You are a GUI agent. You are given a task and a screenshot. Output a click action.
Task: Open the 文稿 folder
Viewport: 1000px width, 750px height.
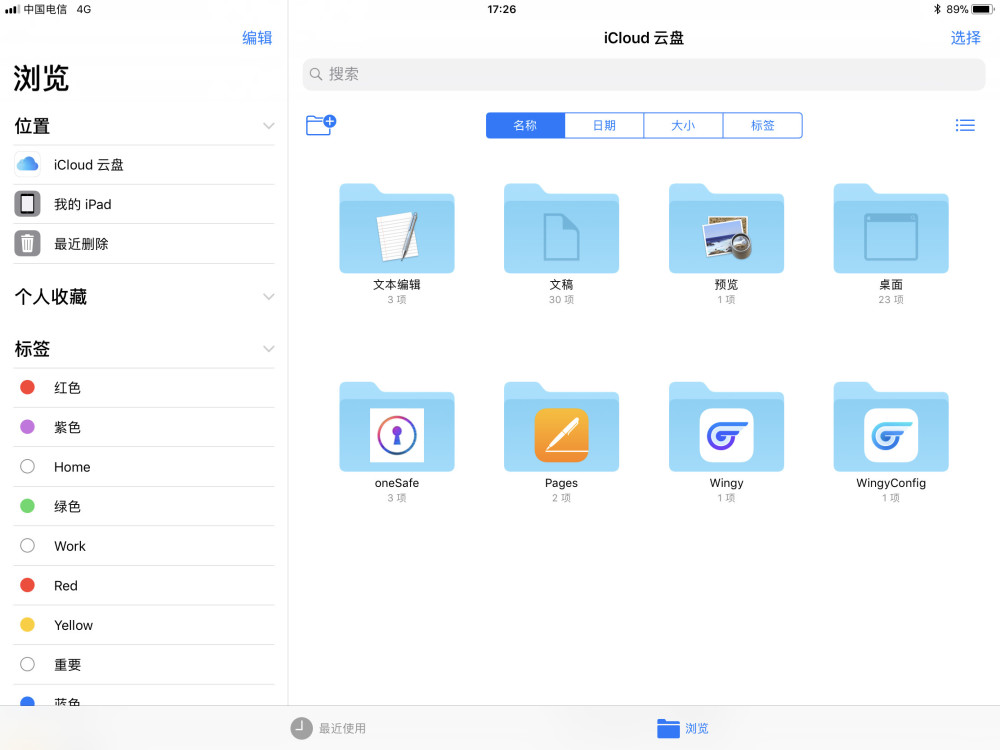pos(561,228)
